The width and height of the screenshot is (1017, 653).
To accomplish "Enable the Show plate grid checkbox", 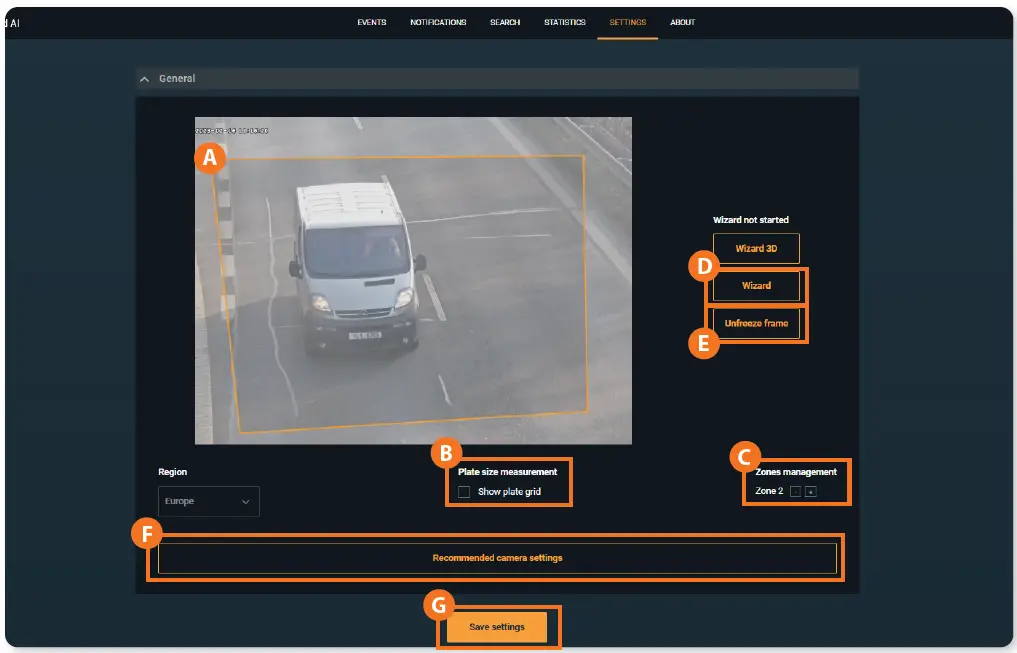I will pyautogui.click(x=464, y=492).
